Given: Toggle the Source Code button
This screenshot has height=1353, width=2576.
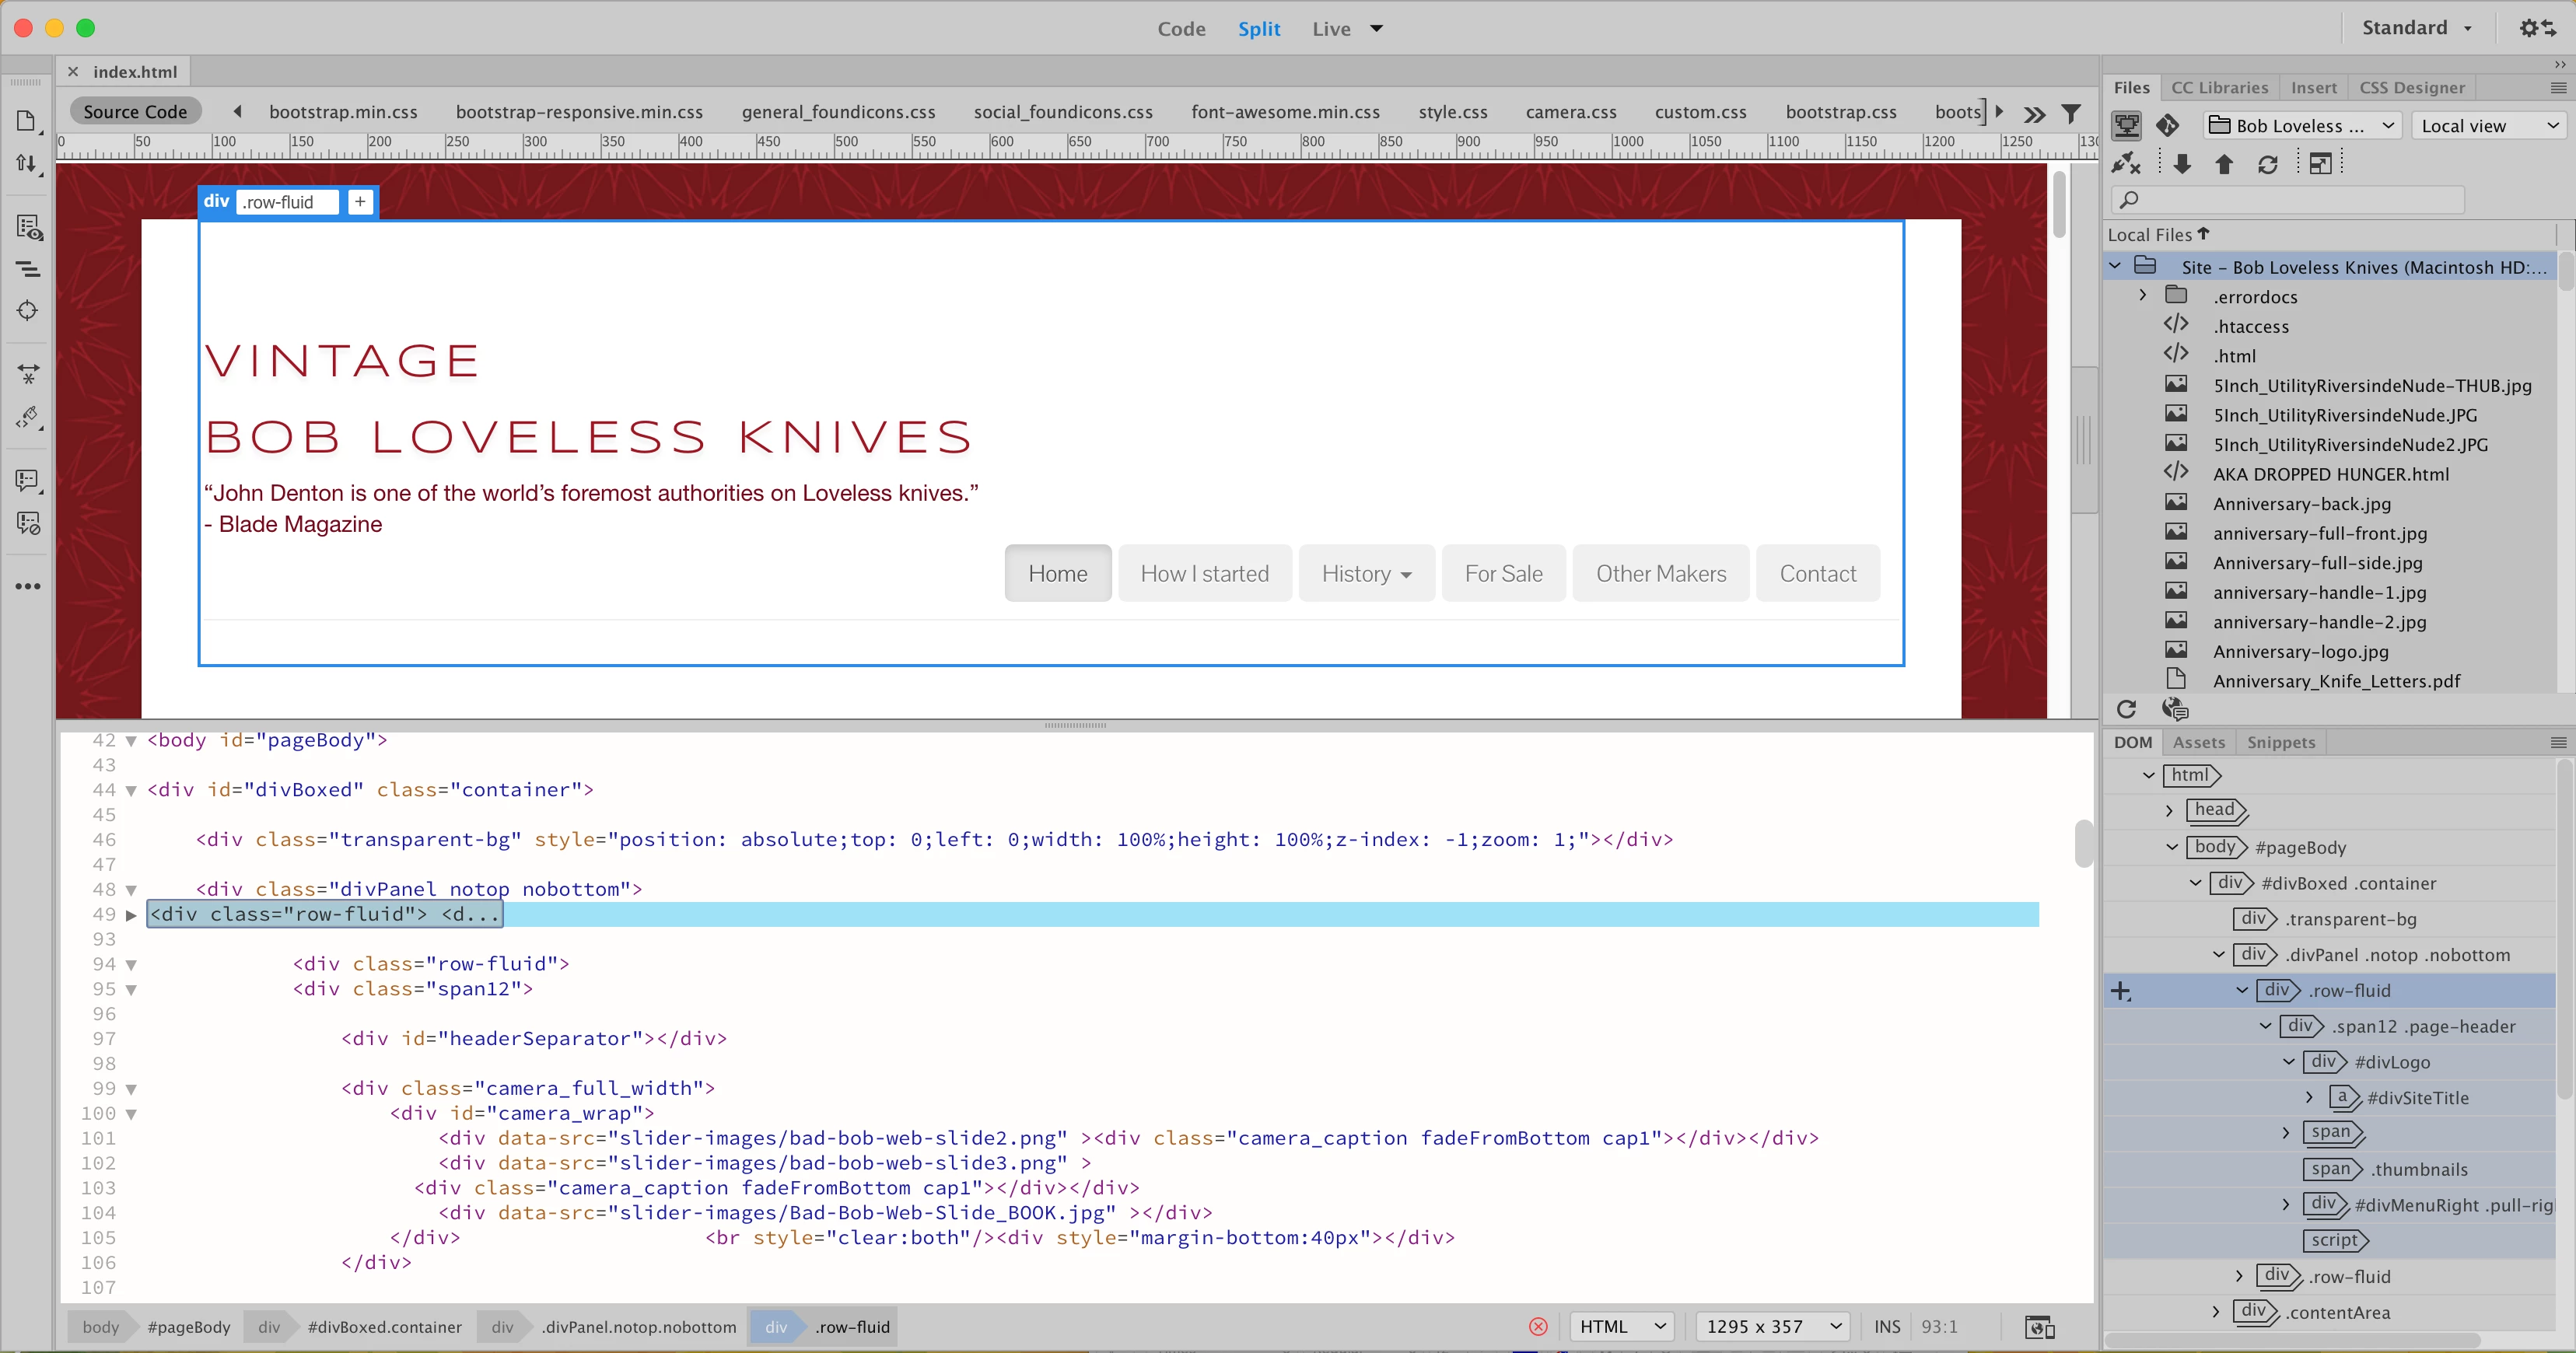Looking at the screenshot, I should coord(135,112).
